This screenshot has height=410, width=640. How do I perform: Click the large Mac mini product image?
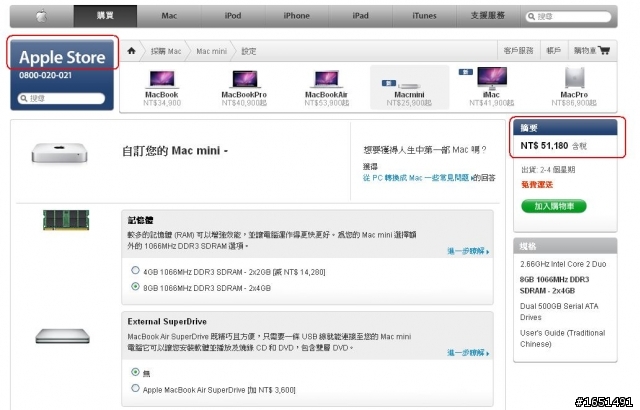pos(60,153)
